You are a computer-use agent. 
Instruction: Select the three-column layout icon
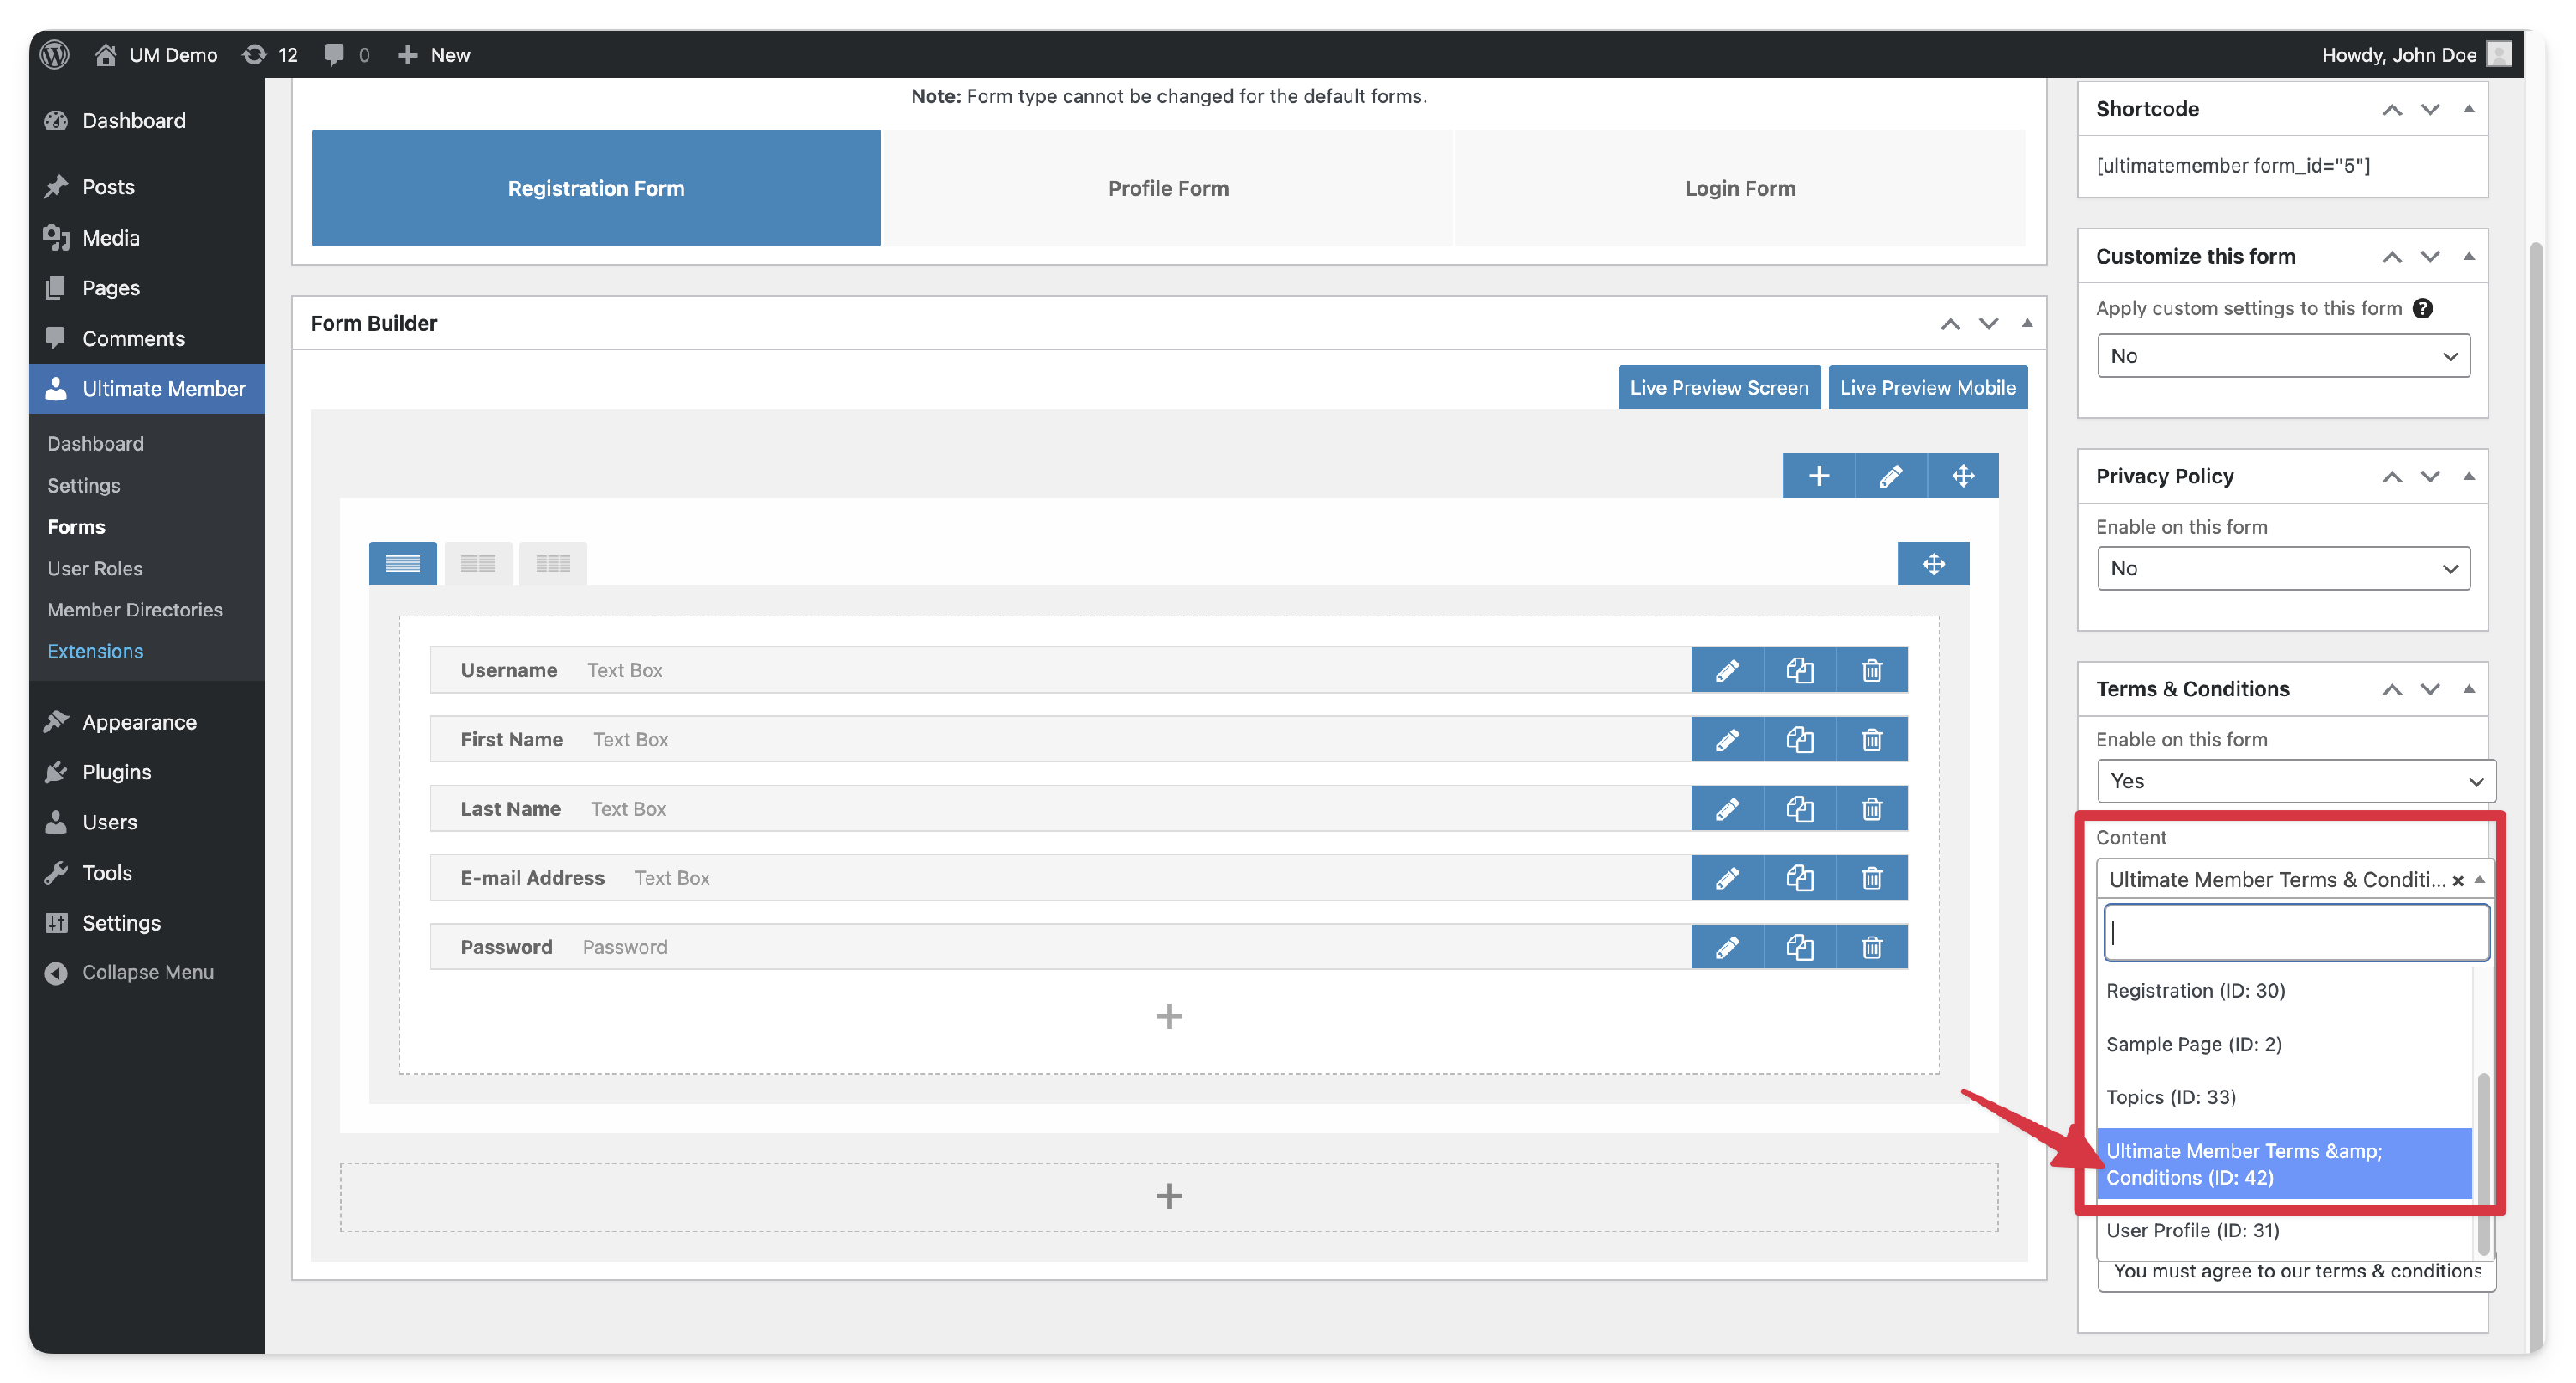(x=552, y=564)
